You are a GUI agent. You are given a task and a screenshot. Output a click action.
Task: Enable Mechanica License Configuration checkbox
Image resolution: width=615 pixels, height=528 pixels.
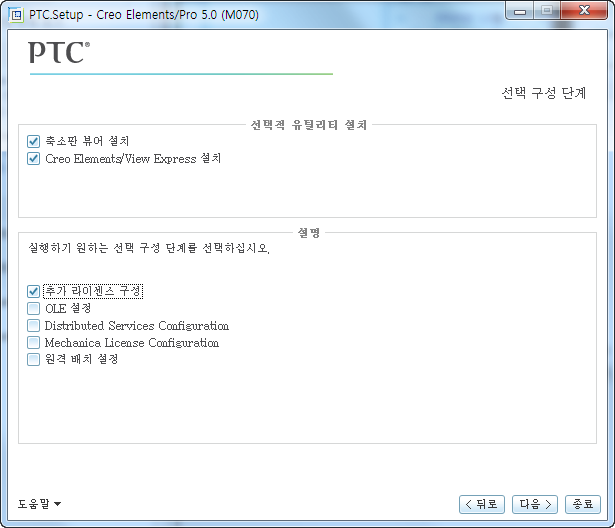click(33, 342)
